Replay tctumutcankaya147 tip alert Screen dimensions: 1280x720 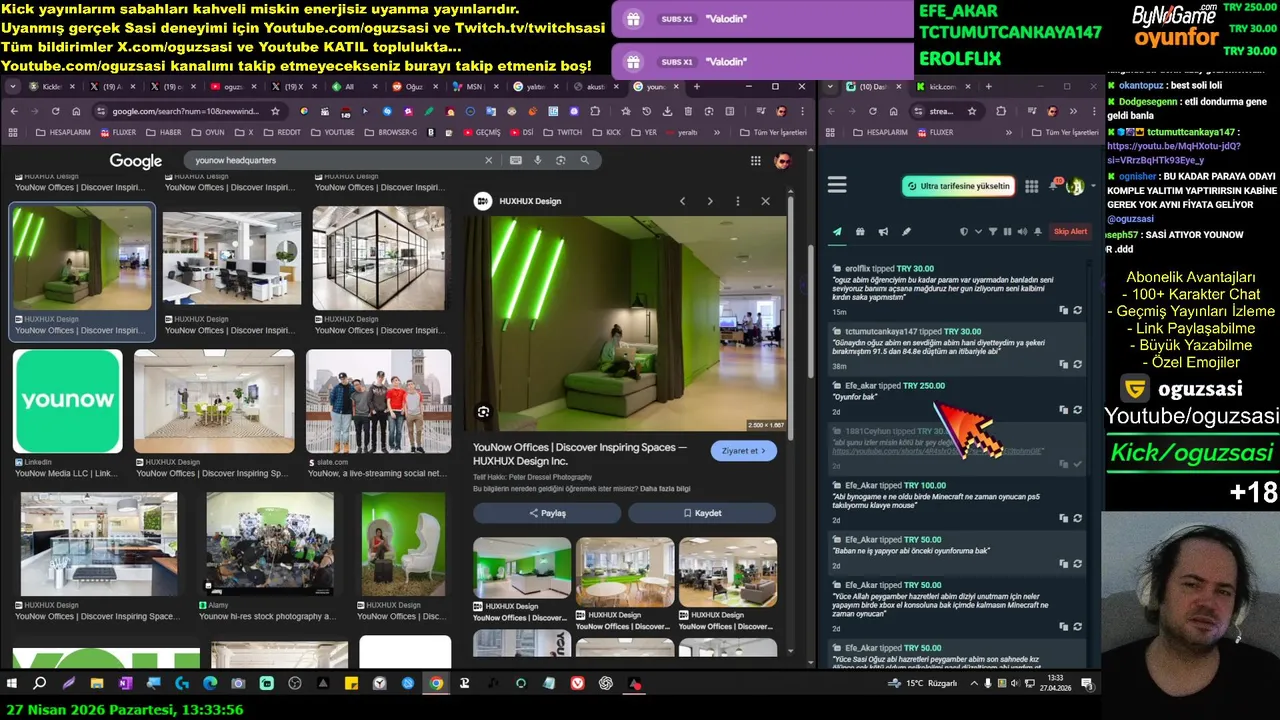point(1077,365)
